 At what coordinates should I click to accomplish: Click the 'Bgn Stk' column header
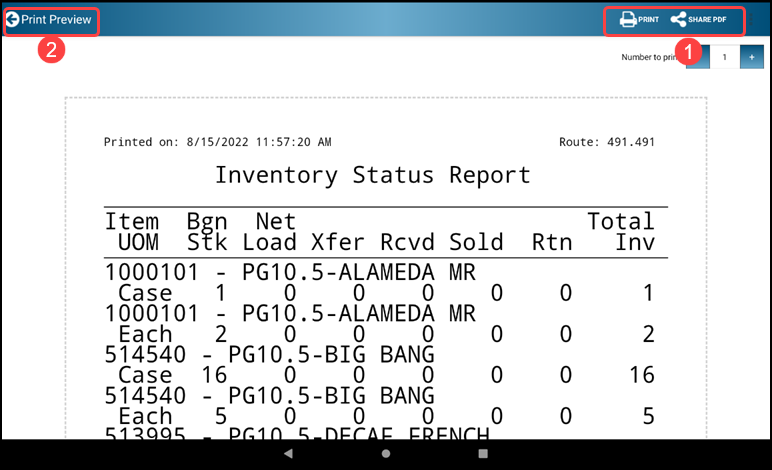click(207, 232)
